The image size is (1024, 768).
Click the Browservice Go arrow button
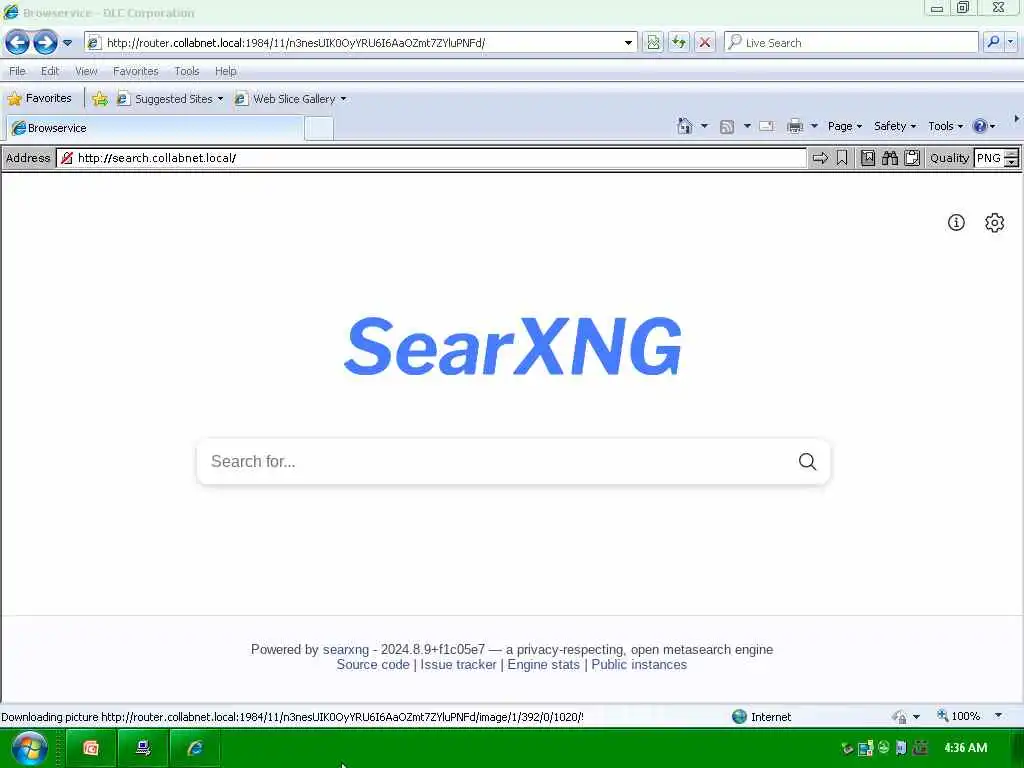(820, 158)
